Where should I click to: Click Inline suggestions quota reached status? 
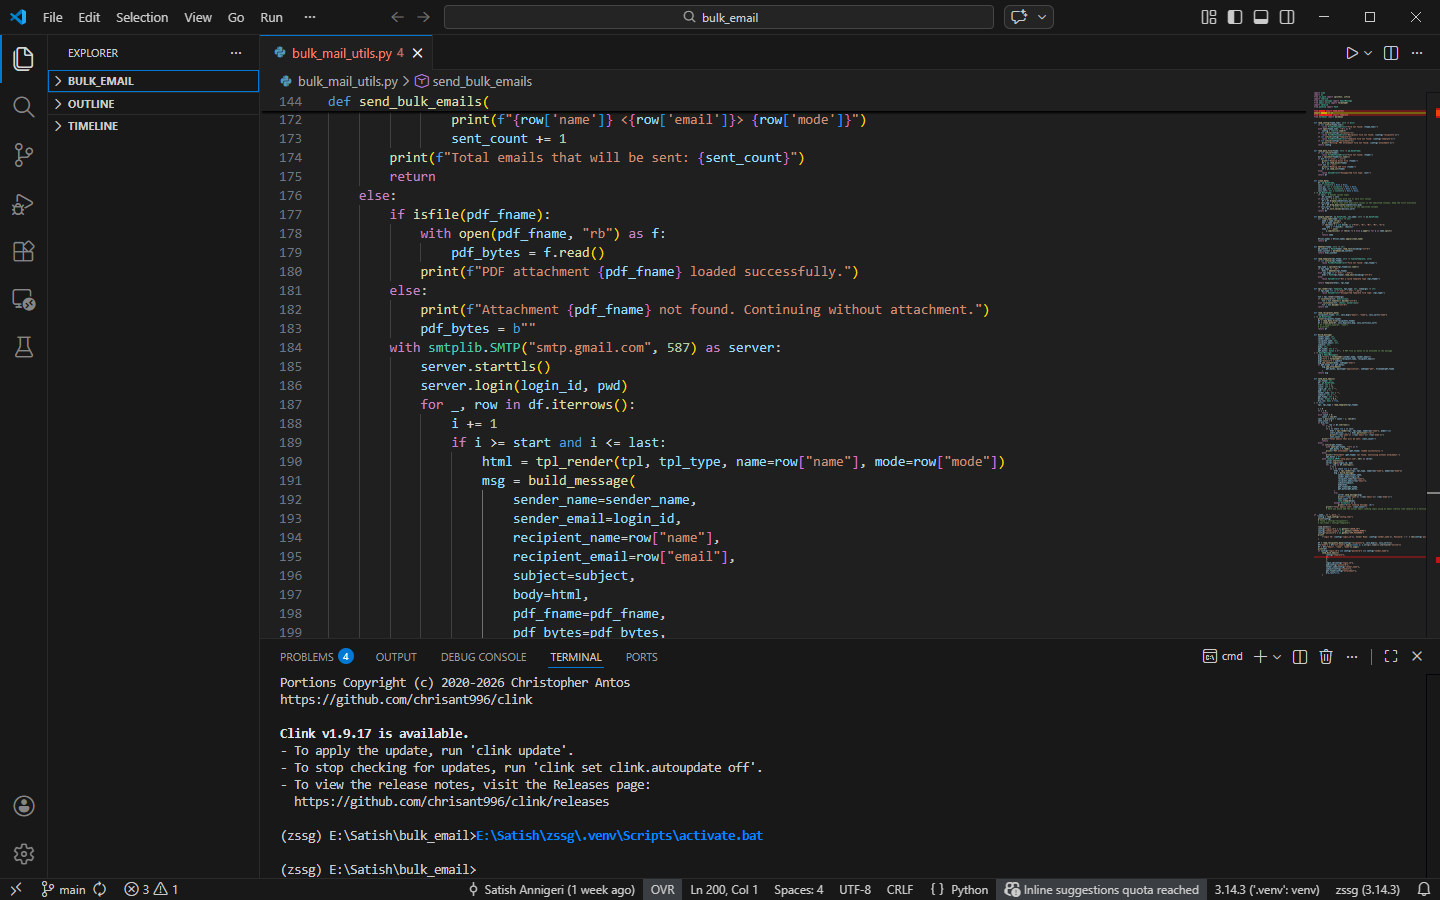(x=1102, y=889)
